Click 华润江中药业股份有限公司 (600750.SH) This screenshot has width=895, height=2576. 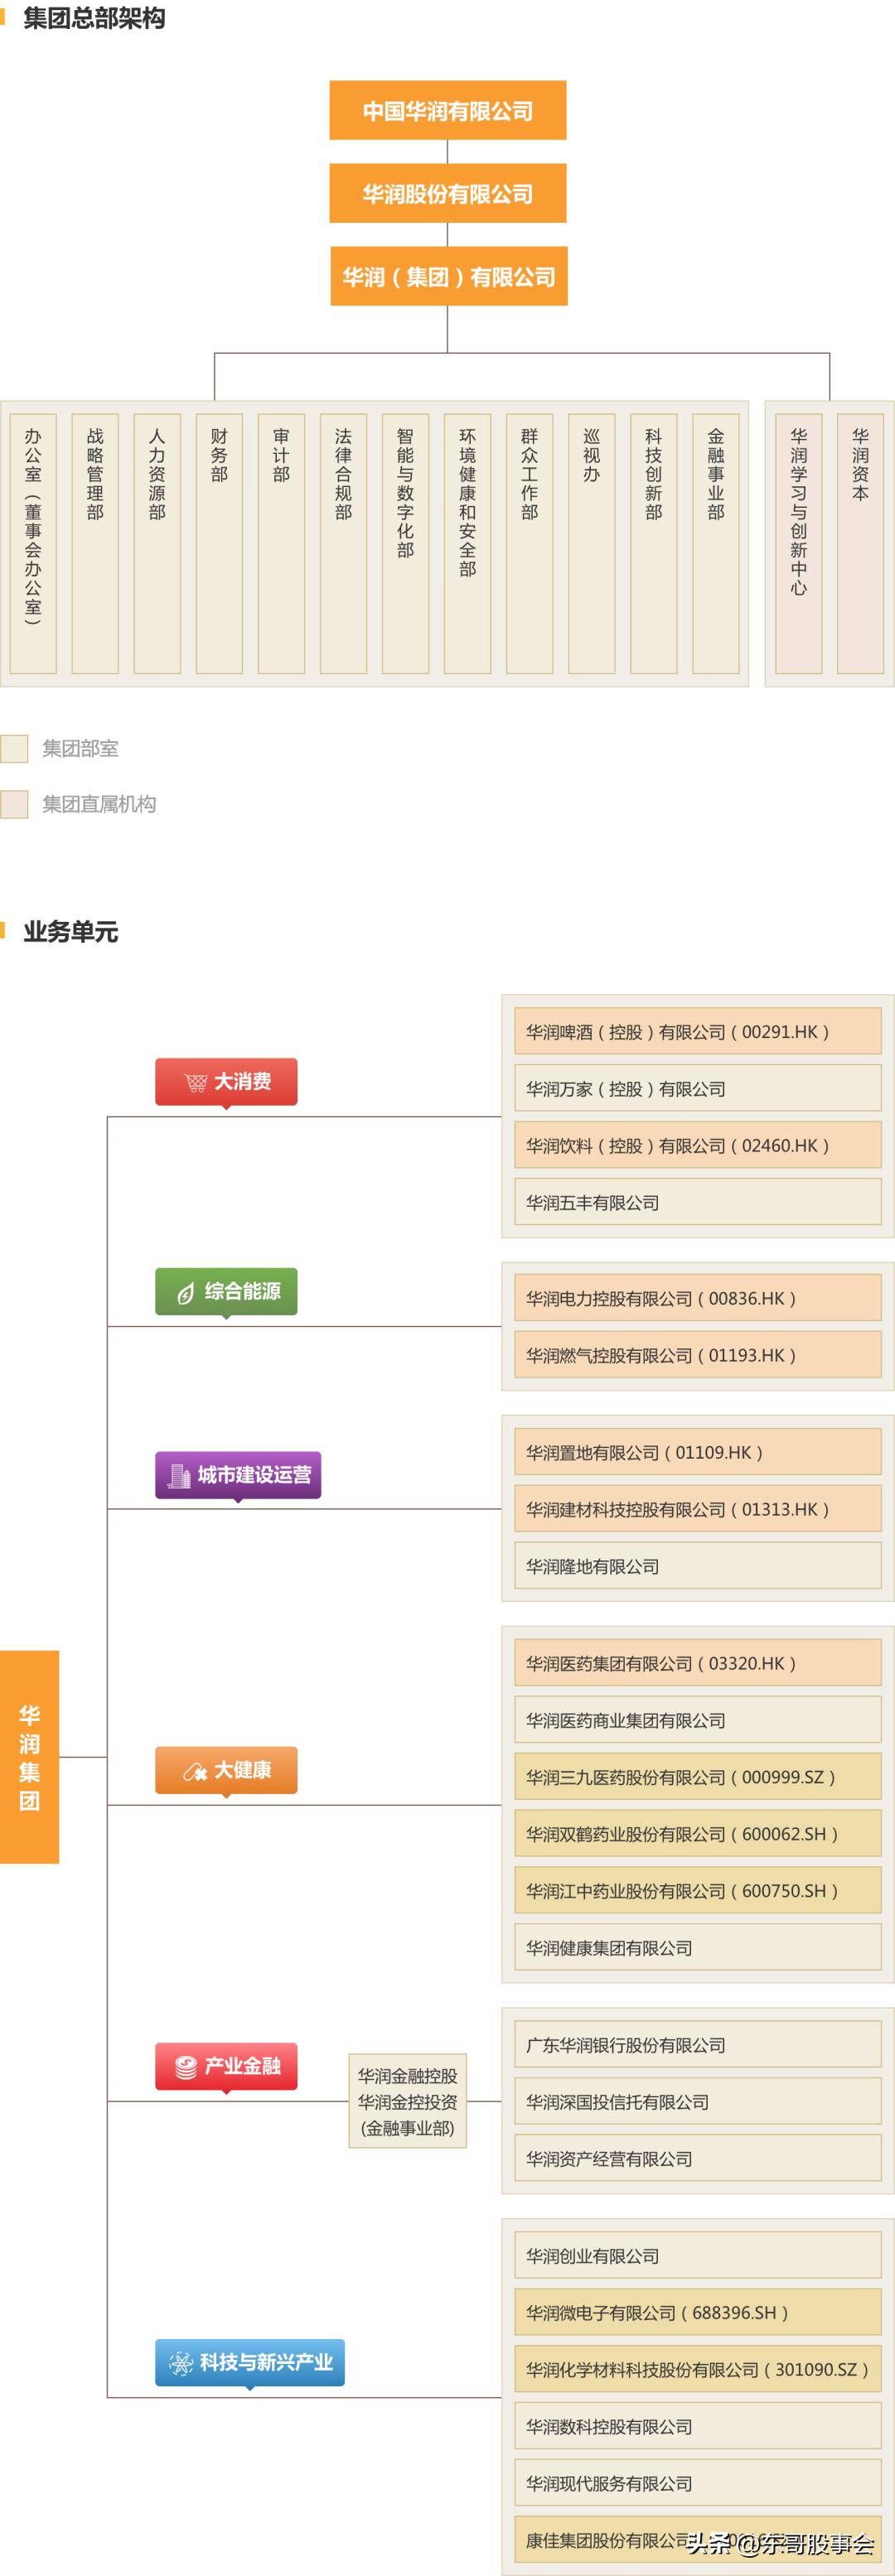[x=697, y=1891]
